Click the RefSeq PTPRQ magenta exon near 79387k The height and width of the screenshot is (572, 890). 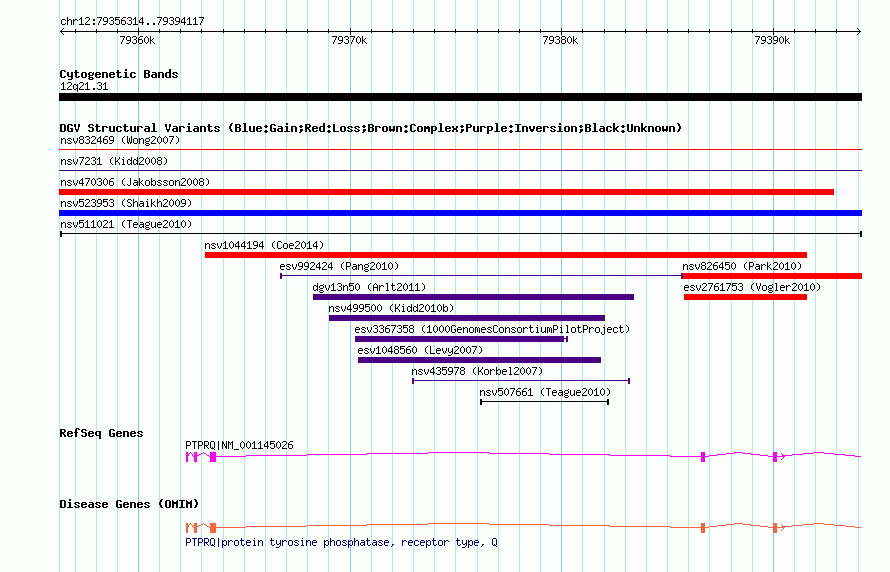coord(703,457)
